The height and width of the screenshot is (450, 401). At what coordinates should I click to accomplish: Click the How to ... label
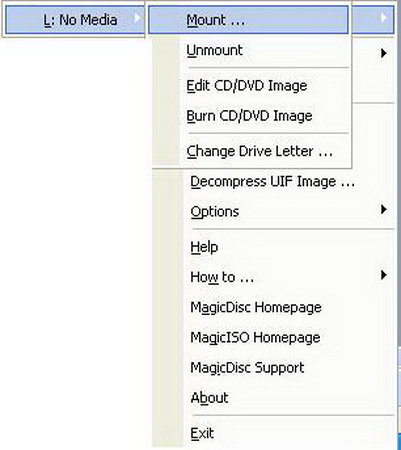coord(222,277)
